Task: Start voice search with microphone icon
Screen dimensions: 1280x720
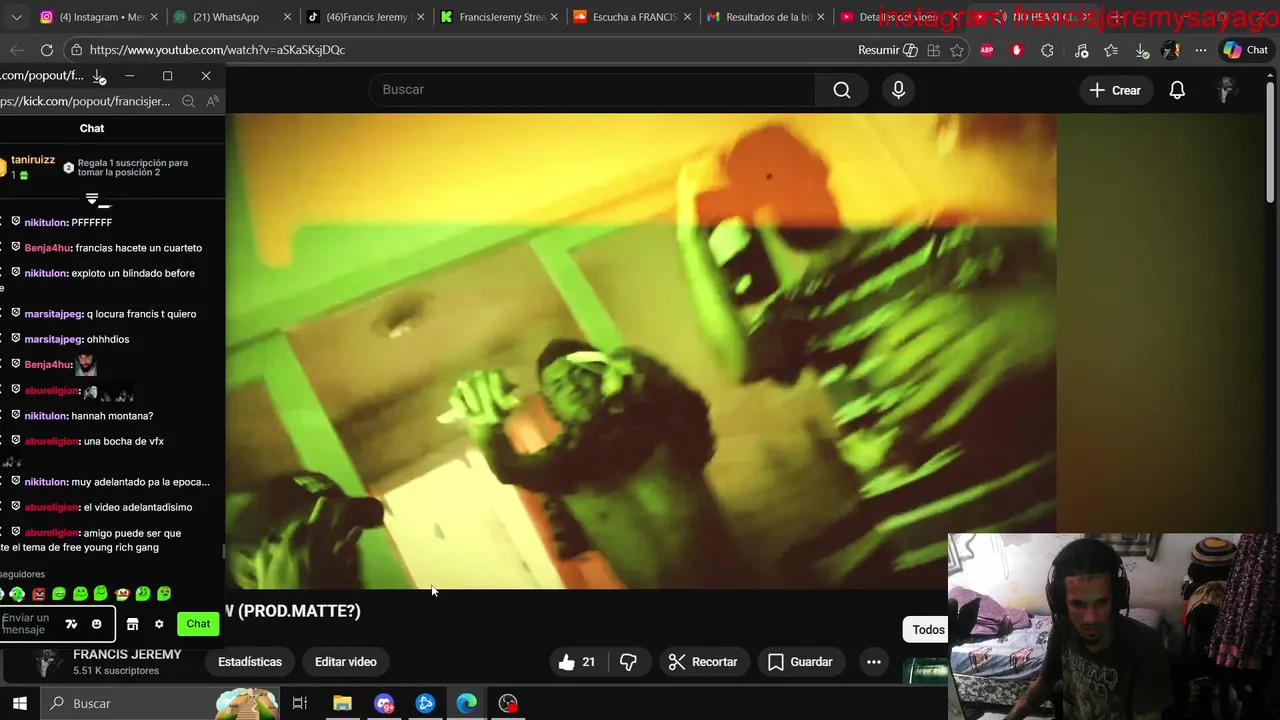Action: (898, 90)
